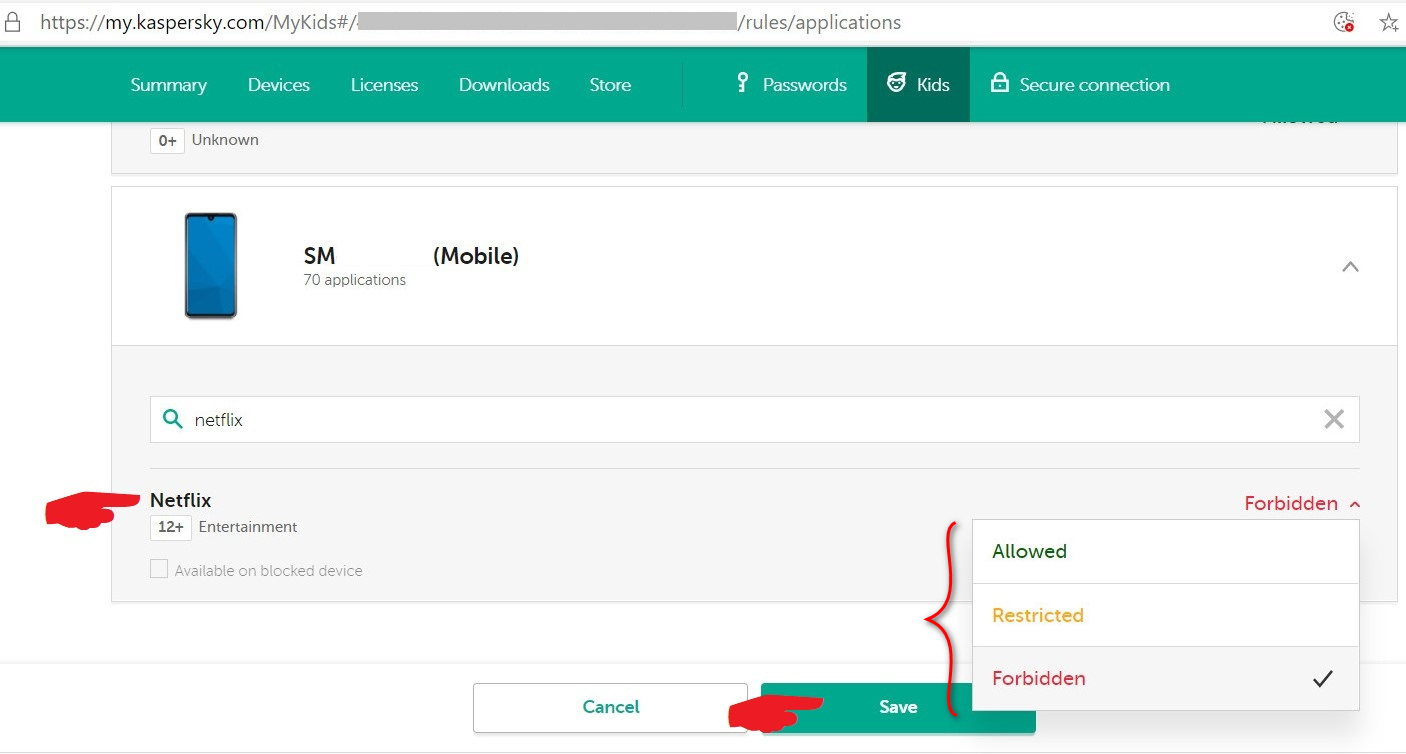Click the lock icon in address bar
This screenshot has width=1406, height=754.
click(12, 22)
